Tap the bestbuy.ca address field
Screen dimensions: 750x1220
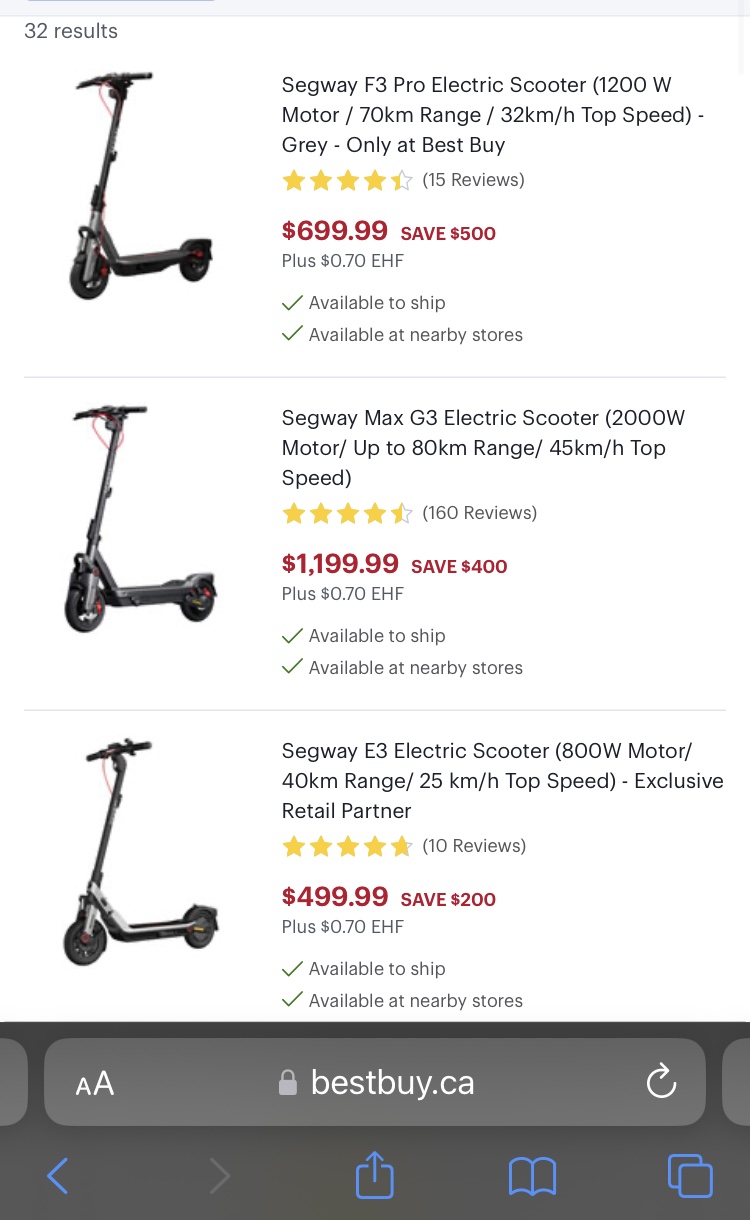(375, 1082)
